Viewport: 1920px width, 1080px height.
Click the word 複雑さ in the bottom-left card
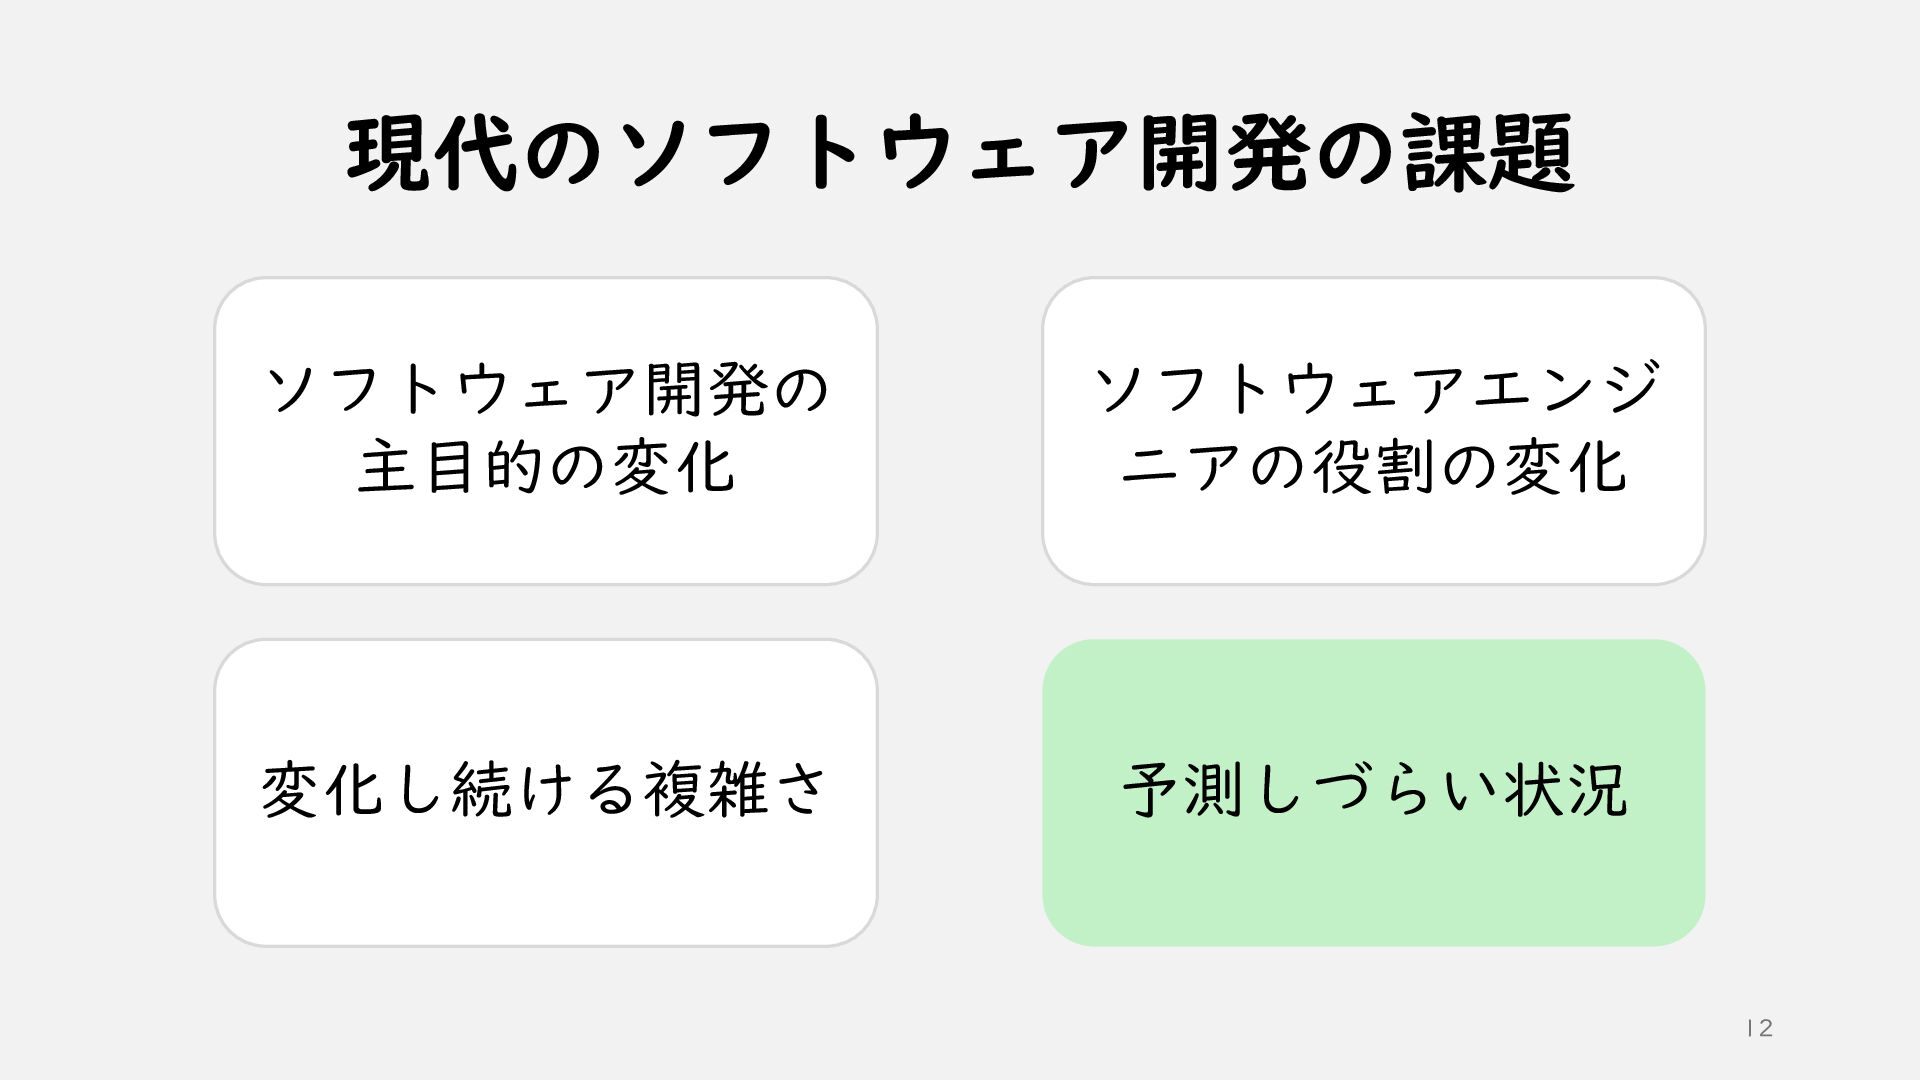tap(736, 790)
